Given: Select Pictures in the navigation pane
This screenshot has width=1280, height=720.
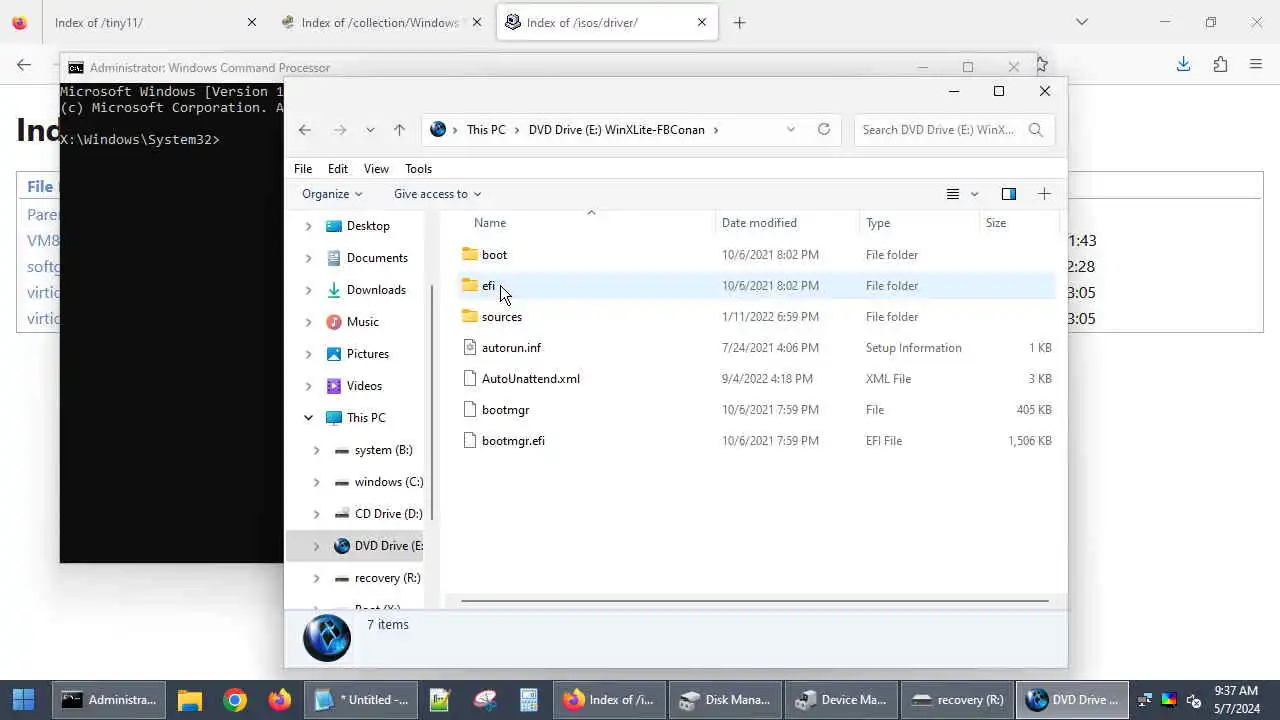Looking at the screenshot, I should 367,354.
